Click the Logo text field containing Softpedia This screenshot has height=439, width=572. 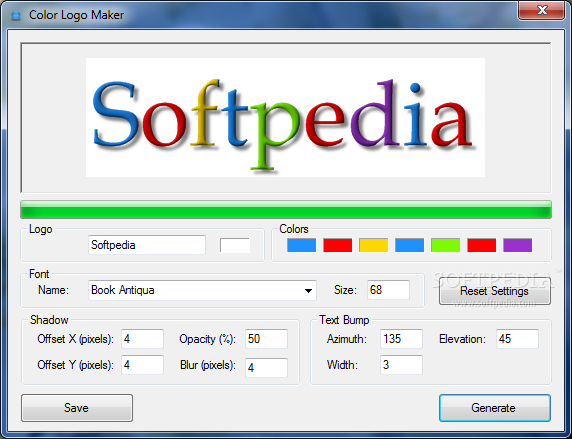pos(147,245)
